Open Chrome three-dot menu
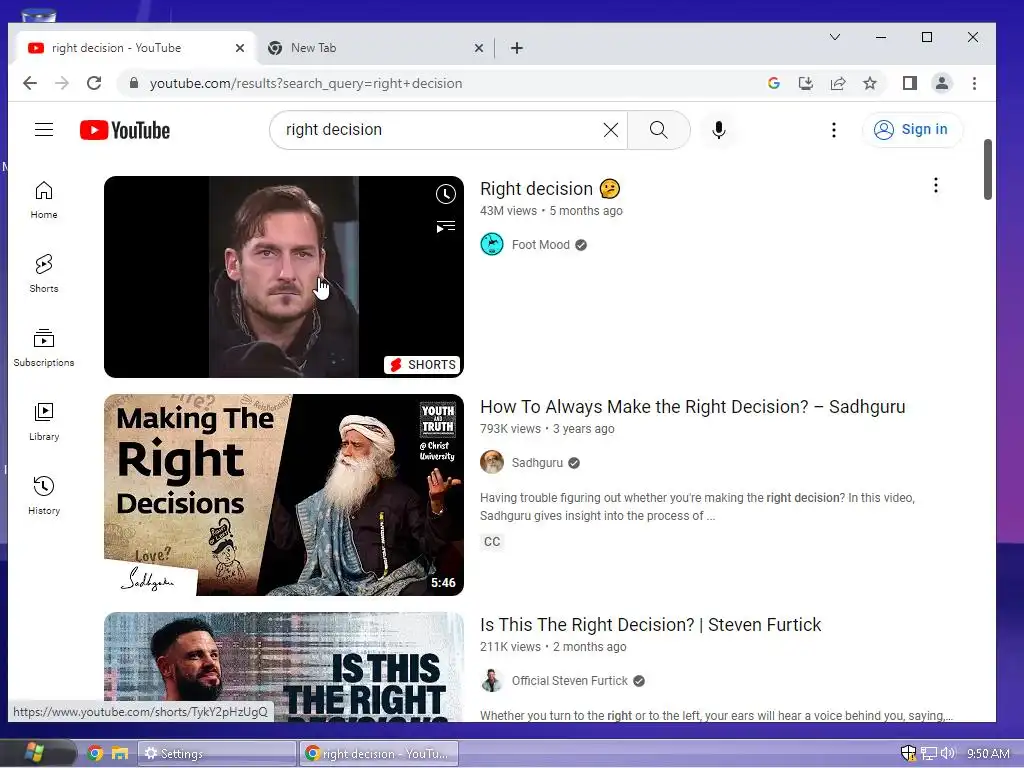 (974, 83)
